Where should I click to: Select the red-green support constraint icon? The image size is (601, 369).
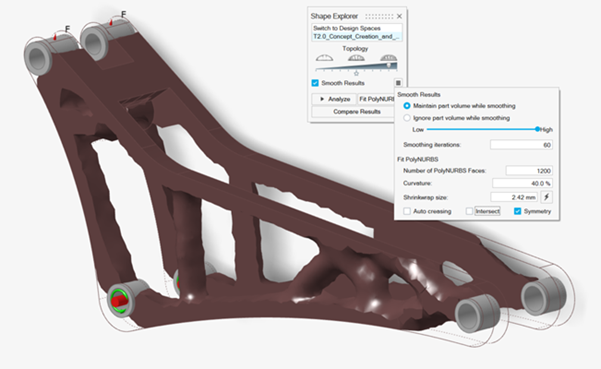pos(120,300)
